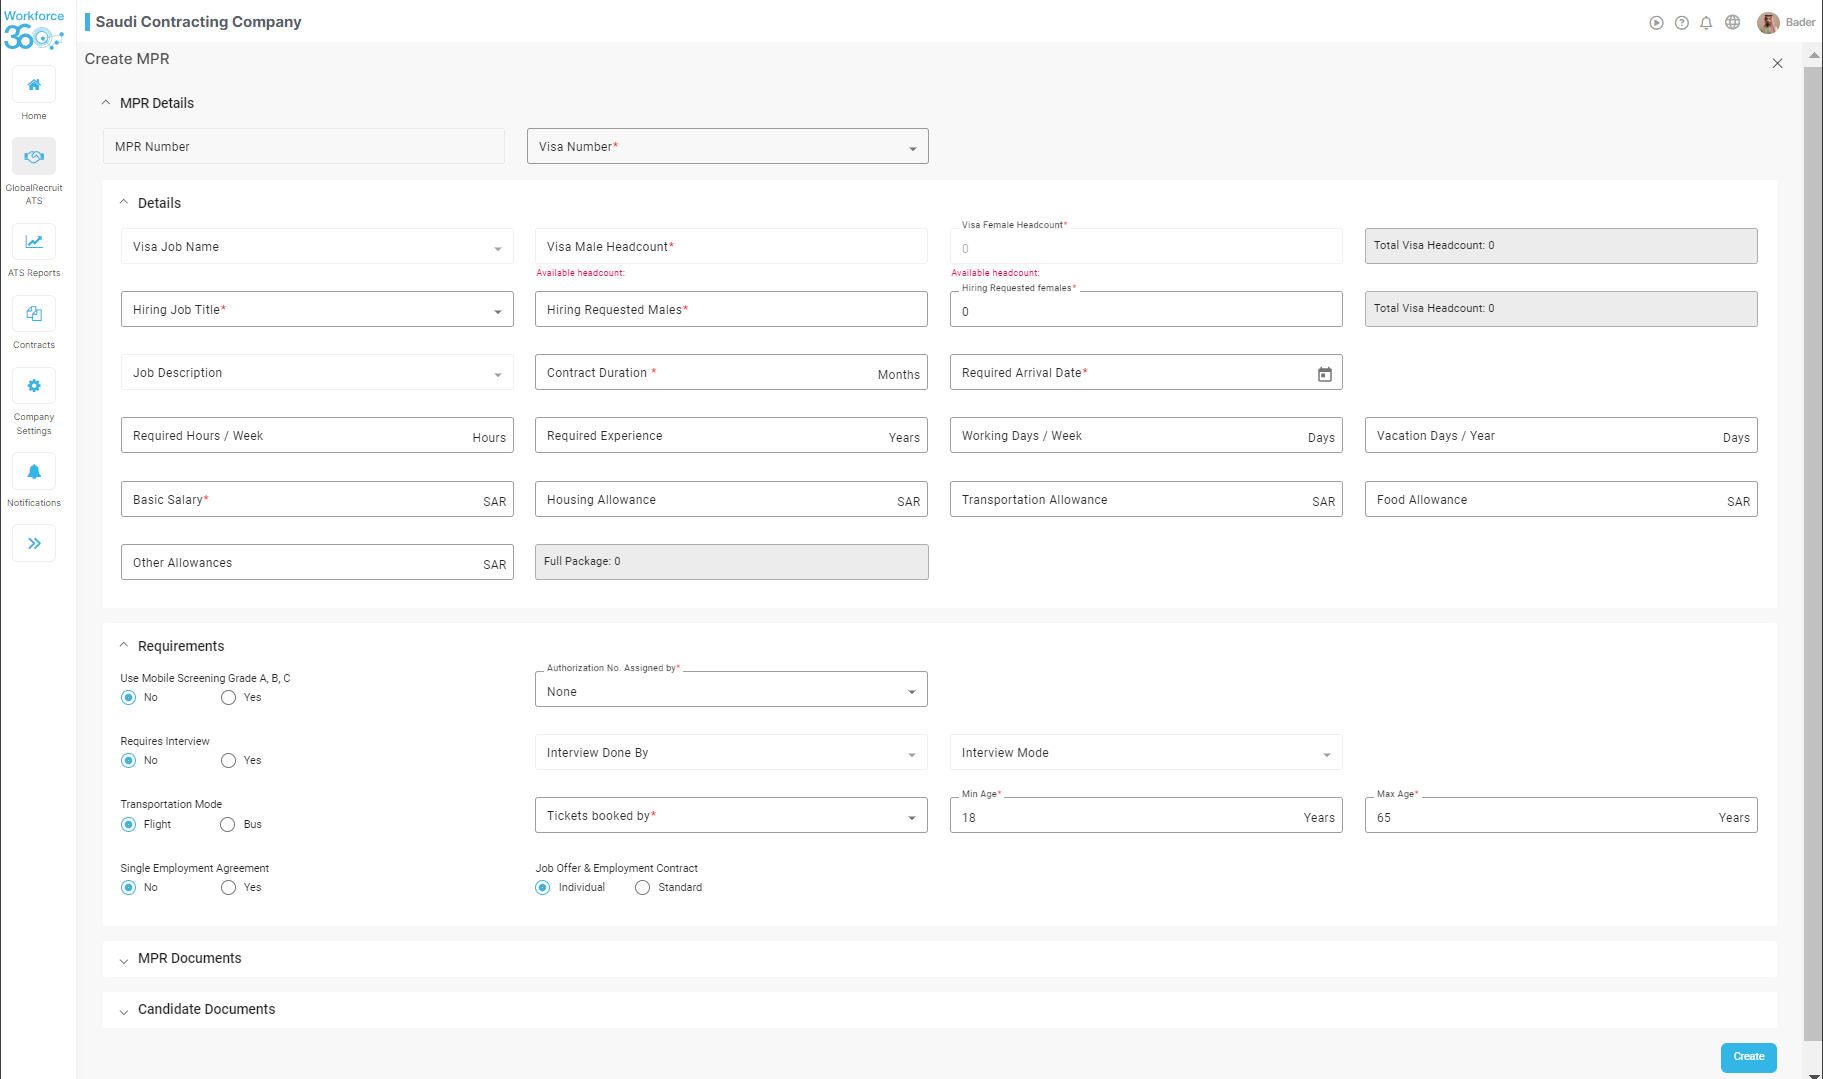The height and width of the screenshot is (1079, 1823).
Task: Close the Create MPR form
Action: (1777, 63)
